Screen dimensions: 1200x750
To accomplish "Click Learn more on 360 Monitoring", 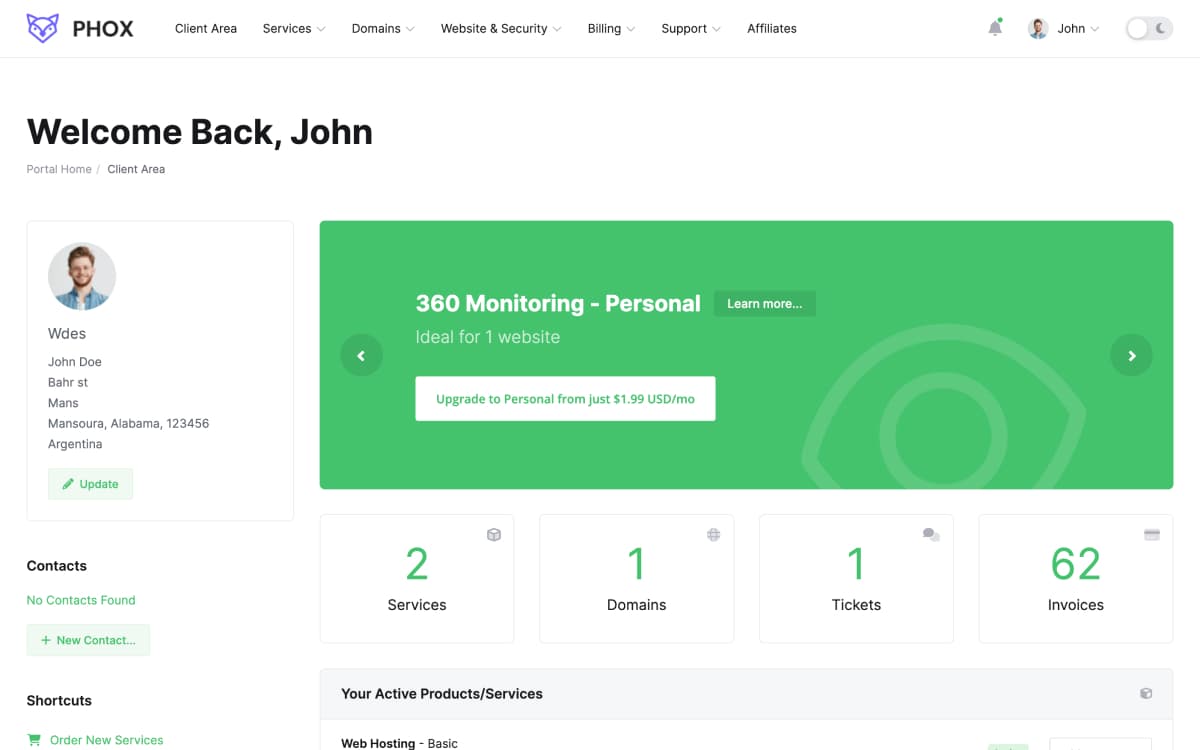I will click(765, 304).
